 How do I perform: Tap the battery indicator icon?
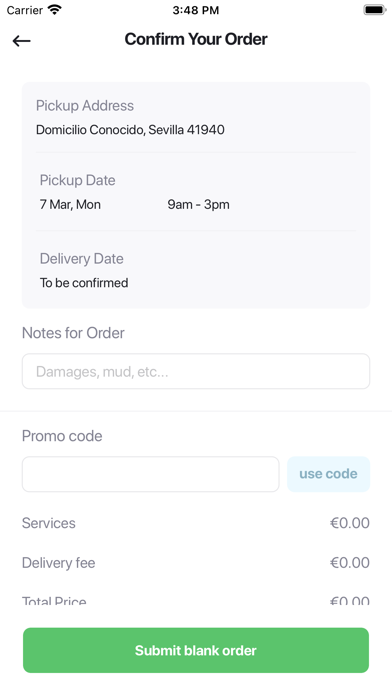coord(375,10)
